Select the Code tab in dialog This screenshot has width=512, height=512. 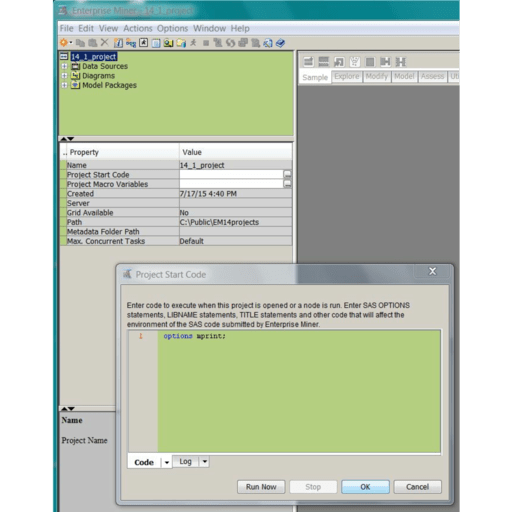pos(144,462)
